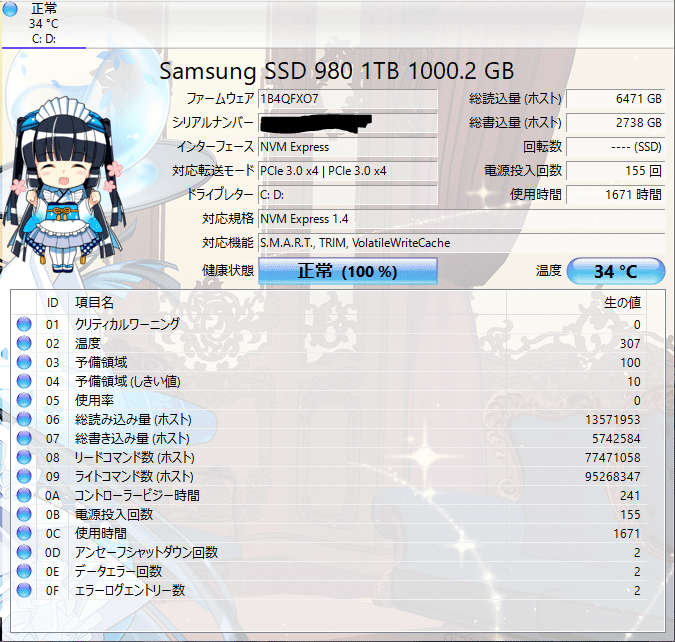Click the standard field NVM Express 1.4
Image resolution: width=675 pixels, height=642 pixels.
click(x=462, y=219)
